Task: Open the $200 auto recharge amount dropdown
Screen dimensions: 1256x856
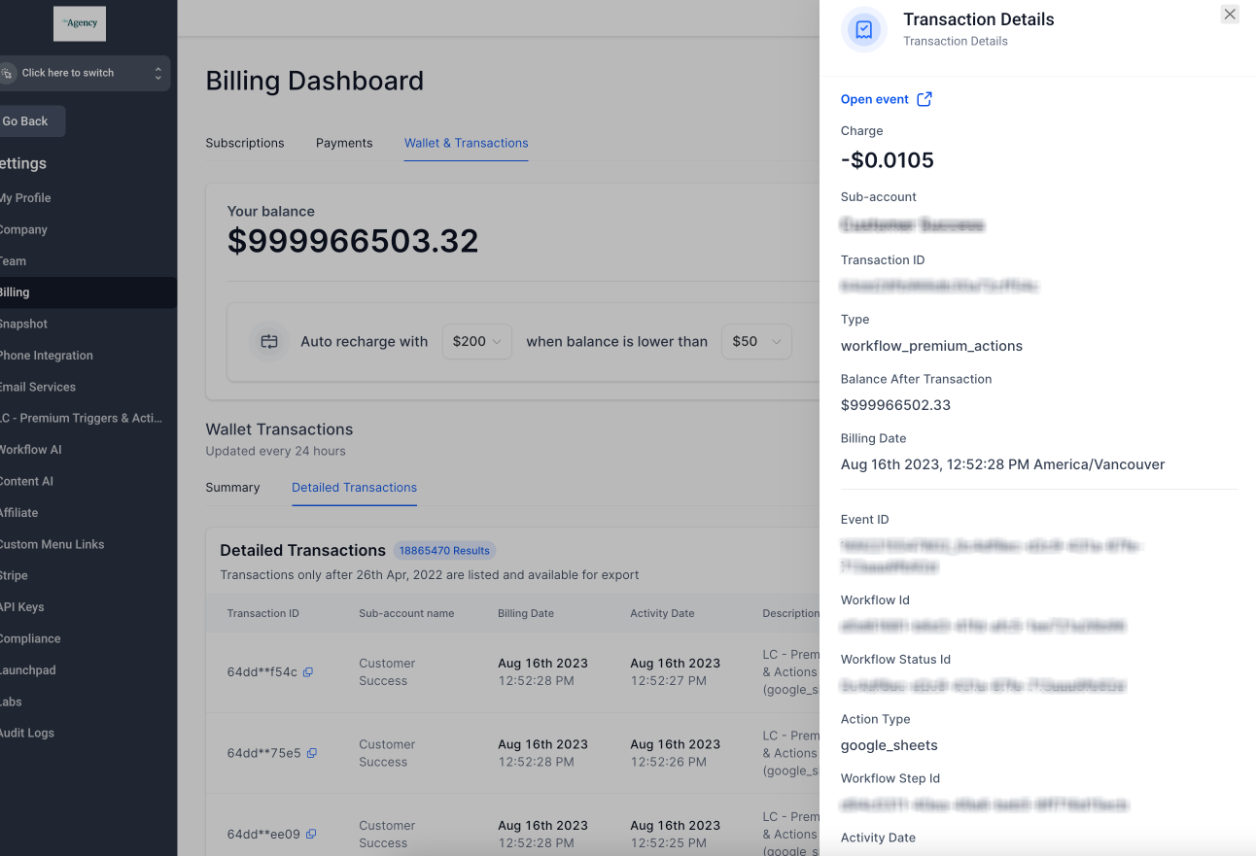Action: click(x=477, y=341)
